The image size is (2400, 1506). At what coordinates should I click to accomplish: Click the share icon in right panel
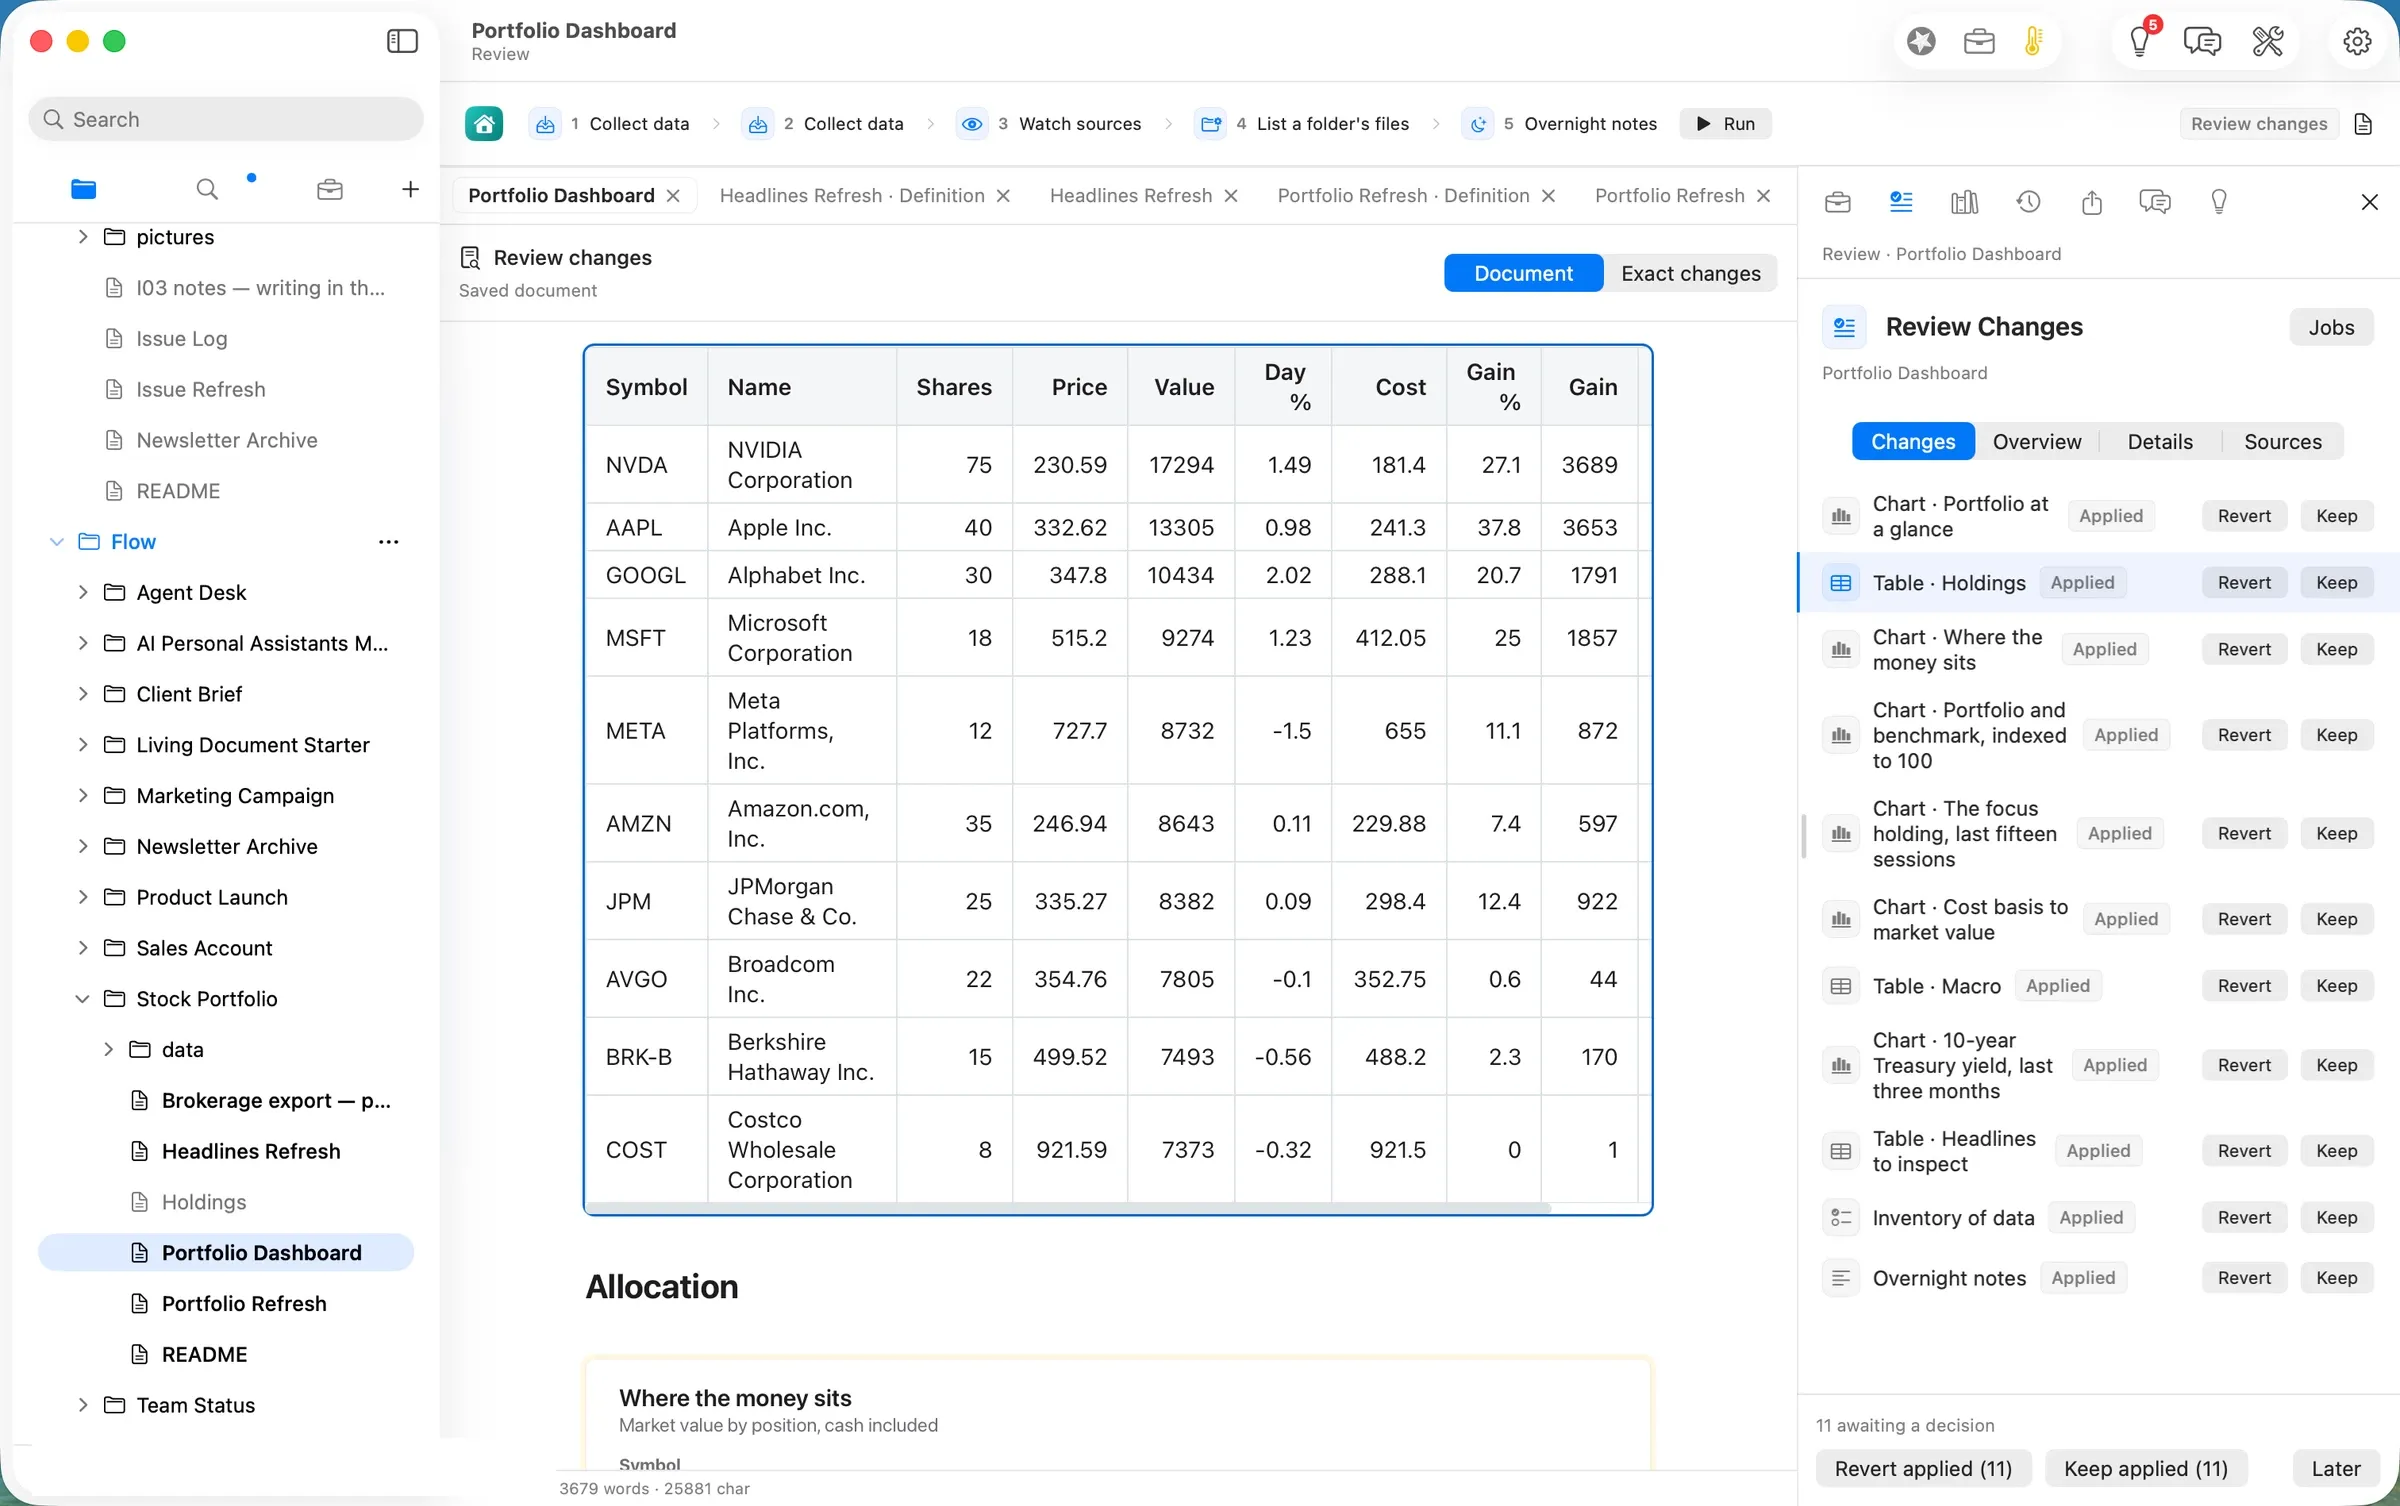[2092, 202]
